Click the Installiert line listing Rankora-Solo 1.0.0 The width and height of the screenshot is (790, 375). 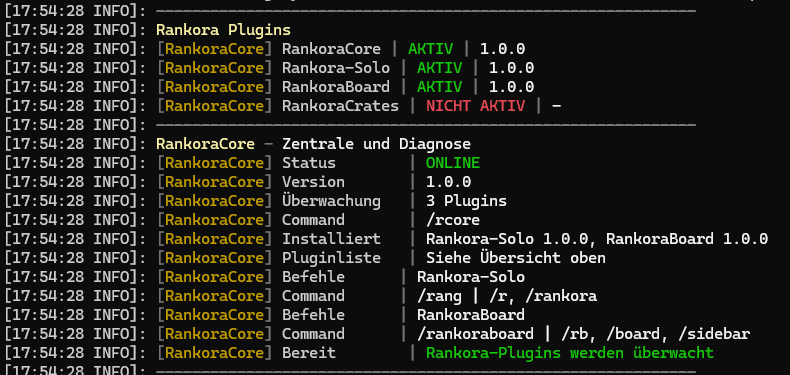coord(597,239)
